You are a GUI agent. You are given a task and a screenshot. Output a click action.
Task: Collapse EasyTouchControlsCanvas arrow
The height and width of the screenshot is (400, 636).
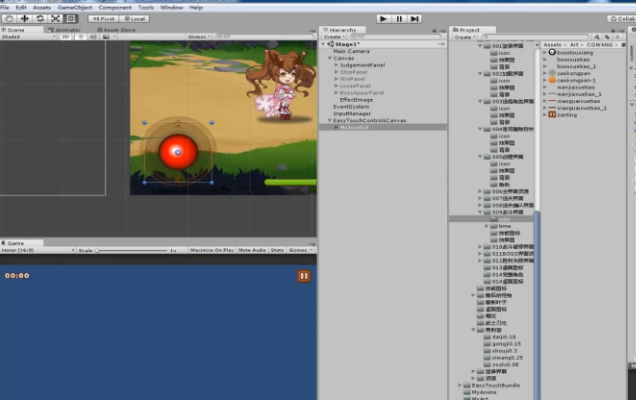(x=330, y=120)
